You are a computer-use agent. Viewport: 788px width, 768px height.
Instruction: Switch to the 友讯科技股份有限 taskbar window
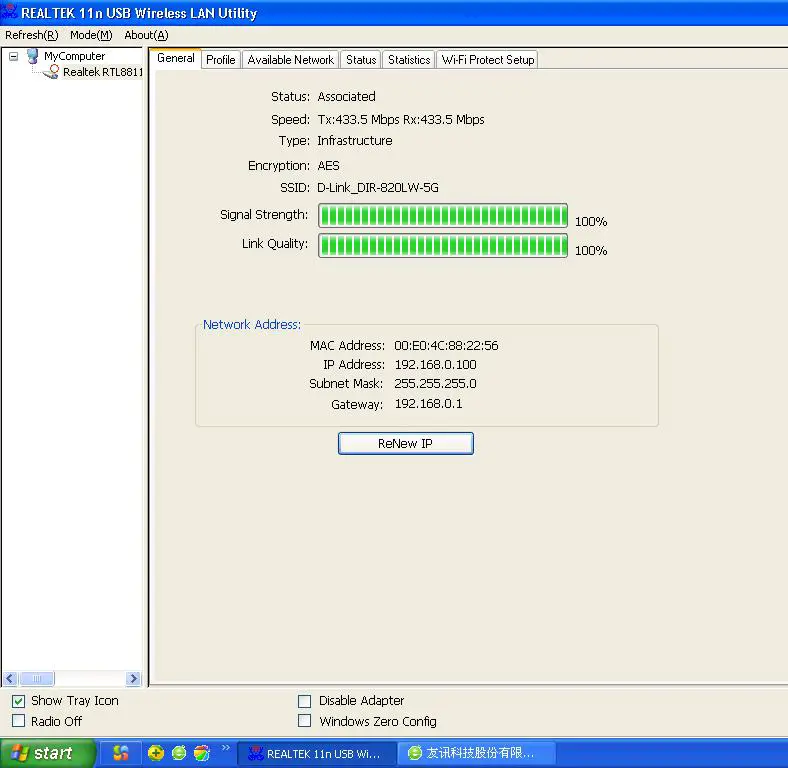coord(476,753)
